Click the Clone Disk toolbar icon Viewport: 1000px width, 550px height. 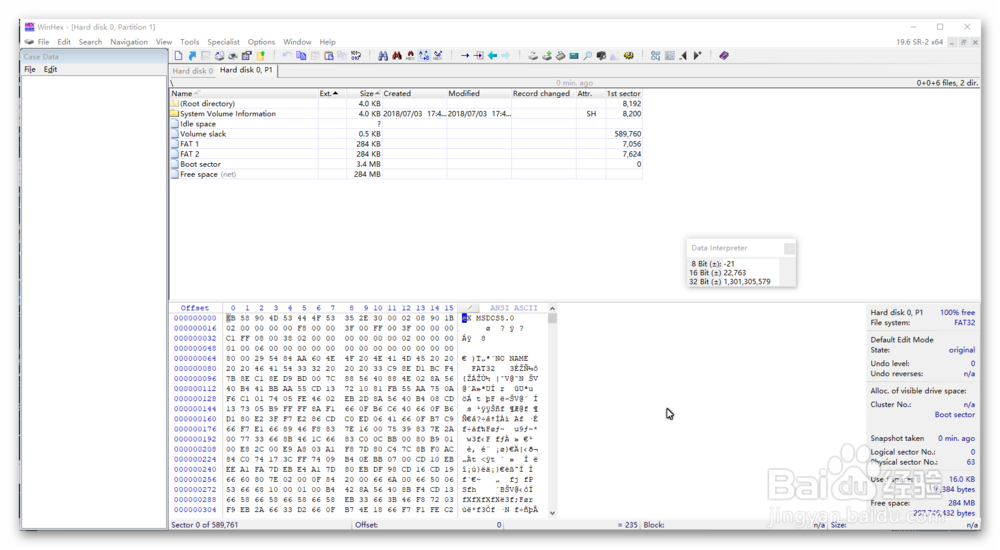[533, 56]
